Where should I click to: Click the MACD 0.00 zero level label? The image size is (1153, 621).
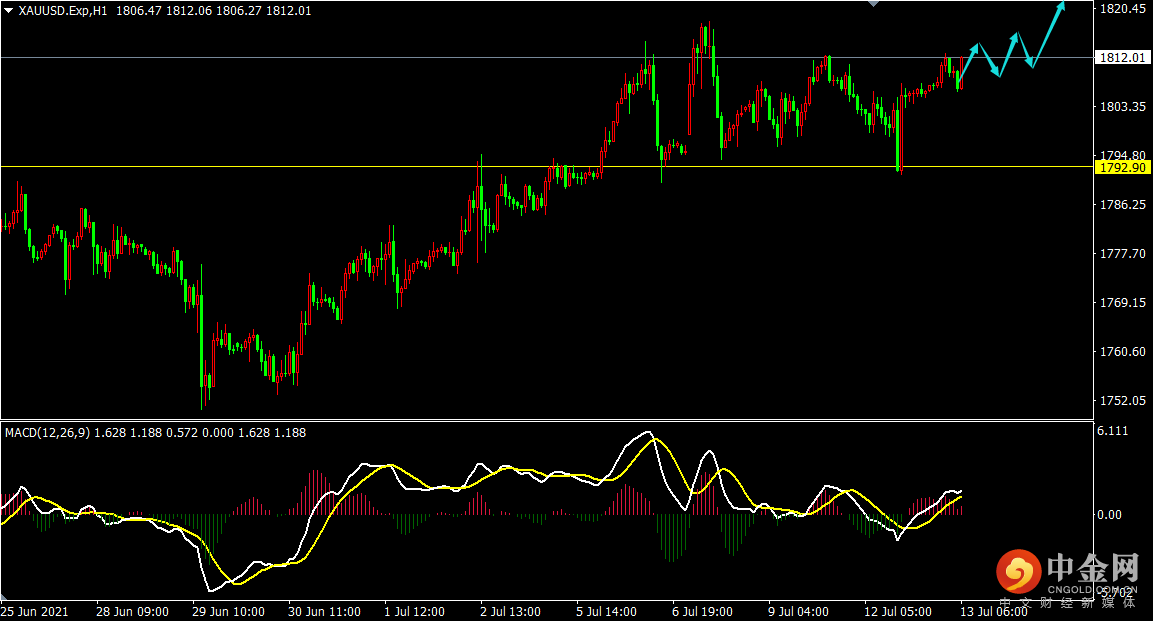tap(1110, 514)
